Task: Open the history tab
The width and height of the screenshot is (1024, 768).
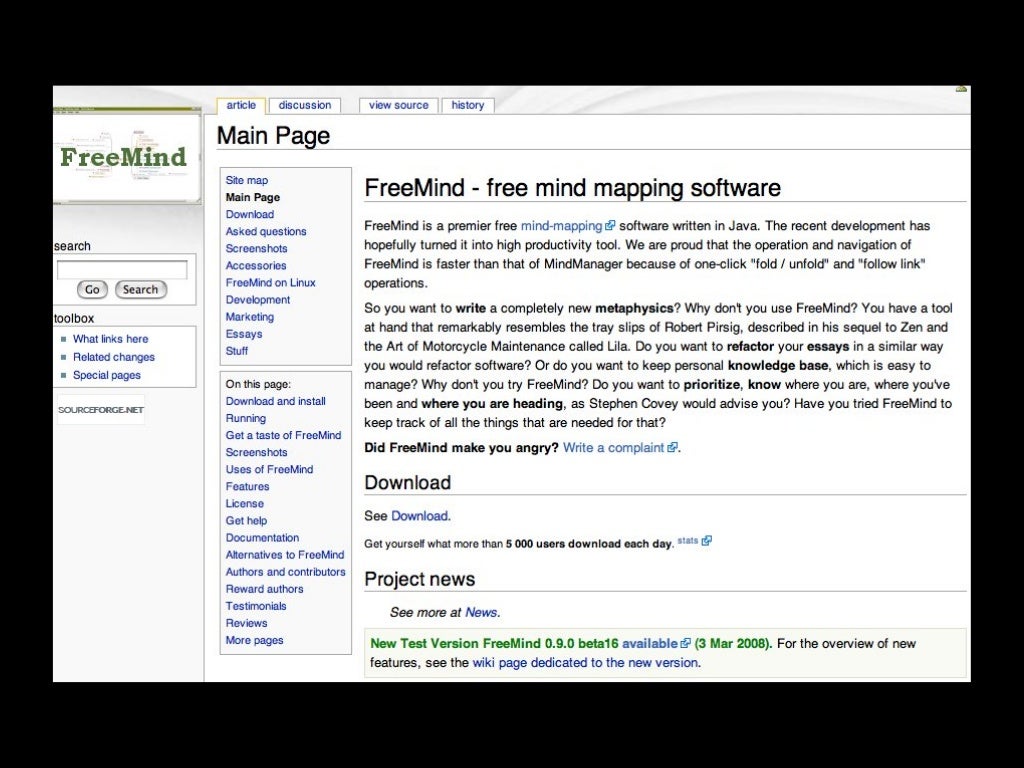Action: click(x=468, y=105)
